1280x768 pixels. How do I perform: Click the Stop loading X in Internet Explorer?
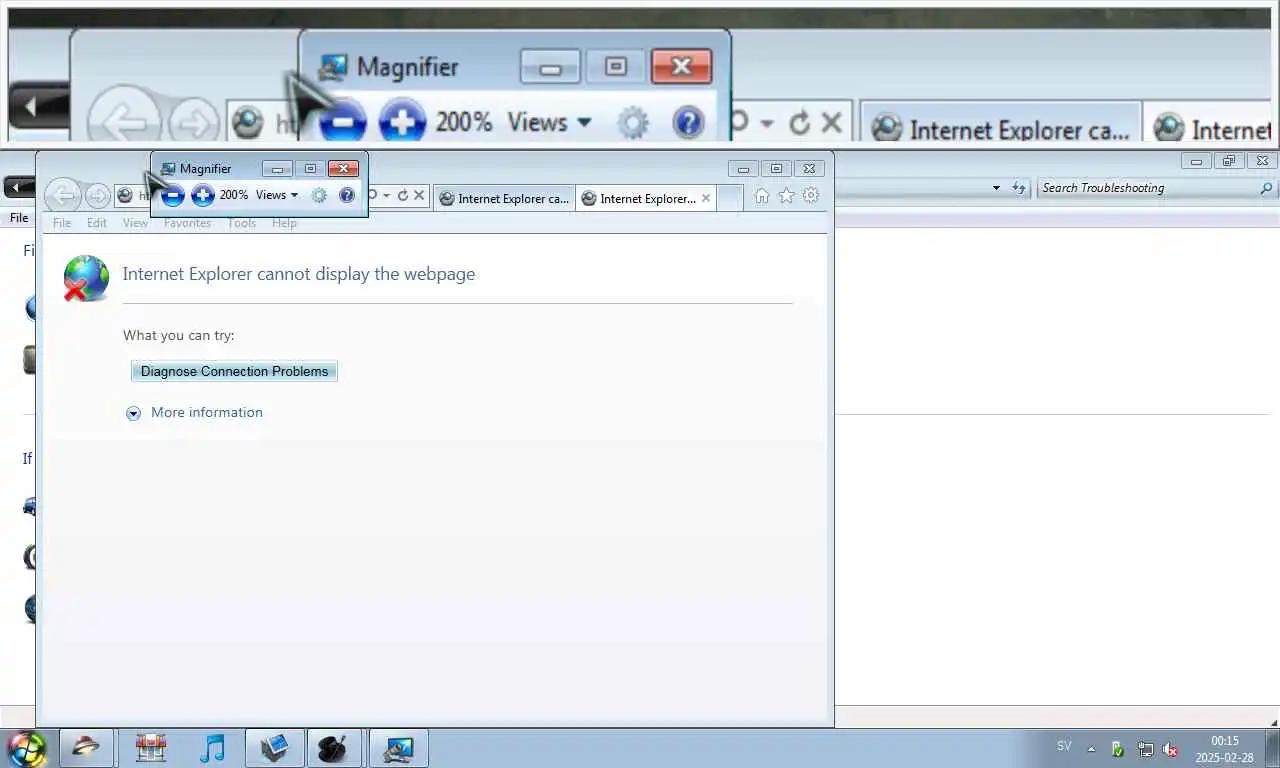coord(419,196)
